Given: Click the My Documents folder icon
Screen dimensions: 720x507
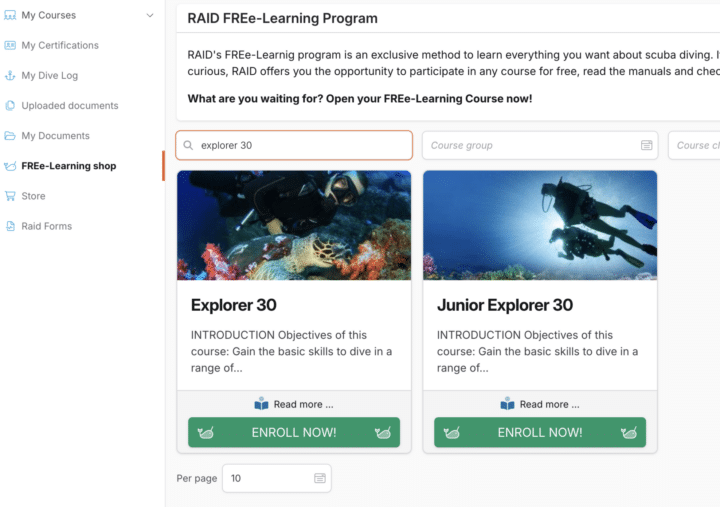Looking at the screenshot, I should click(10, 136).
